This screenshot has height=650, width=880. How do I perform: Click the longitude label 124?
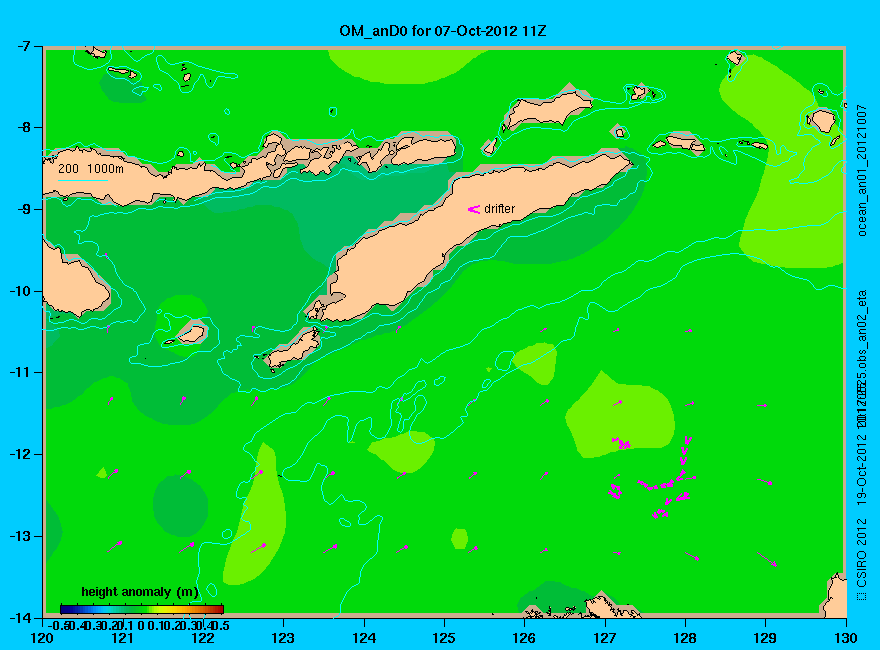[364, 638]
